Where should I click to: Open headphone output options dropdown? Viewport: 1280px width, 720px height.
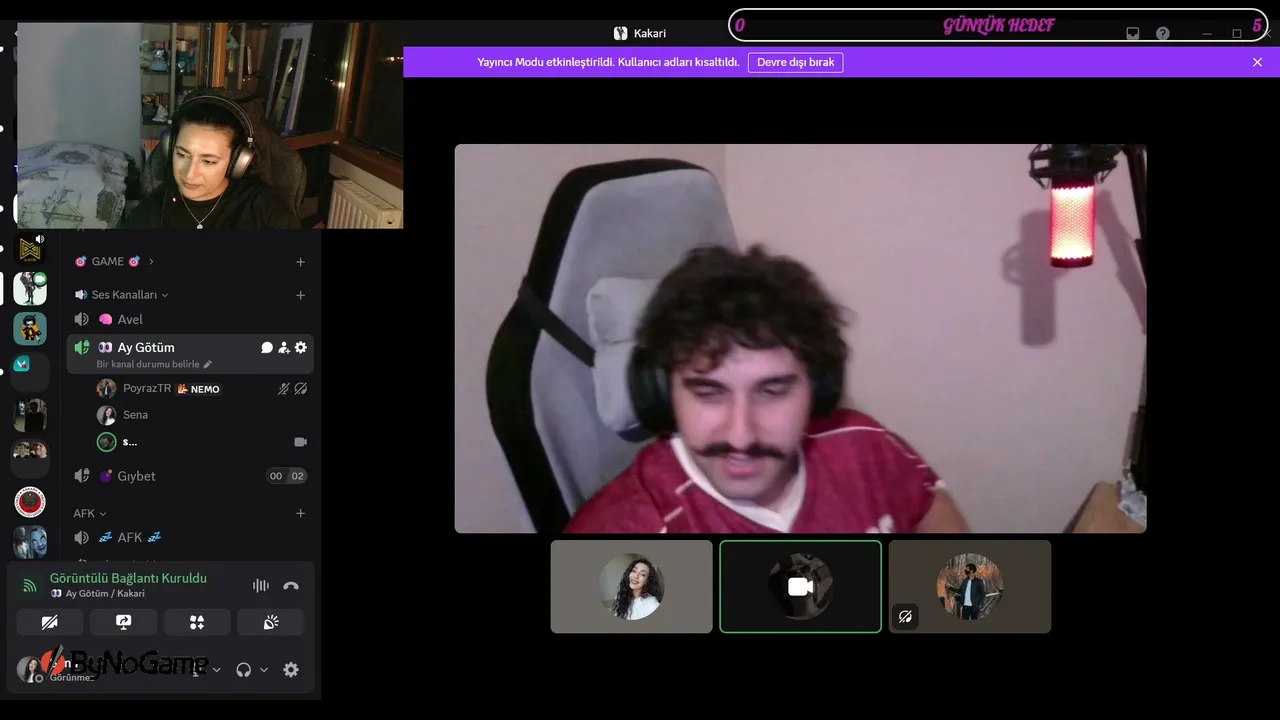click(x=264, y=670)
